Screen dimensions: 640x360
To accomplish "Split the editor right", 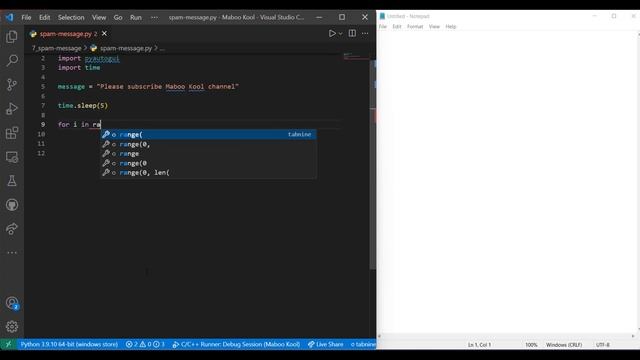I will (352, 33).
